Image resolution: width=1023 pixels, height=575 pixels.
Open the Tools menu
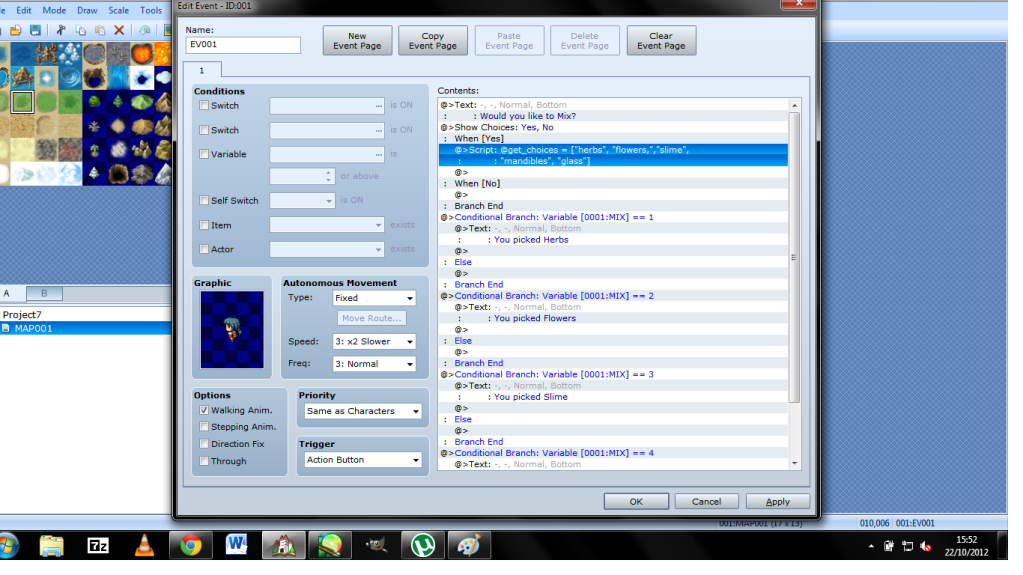(x=151, y=10)
